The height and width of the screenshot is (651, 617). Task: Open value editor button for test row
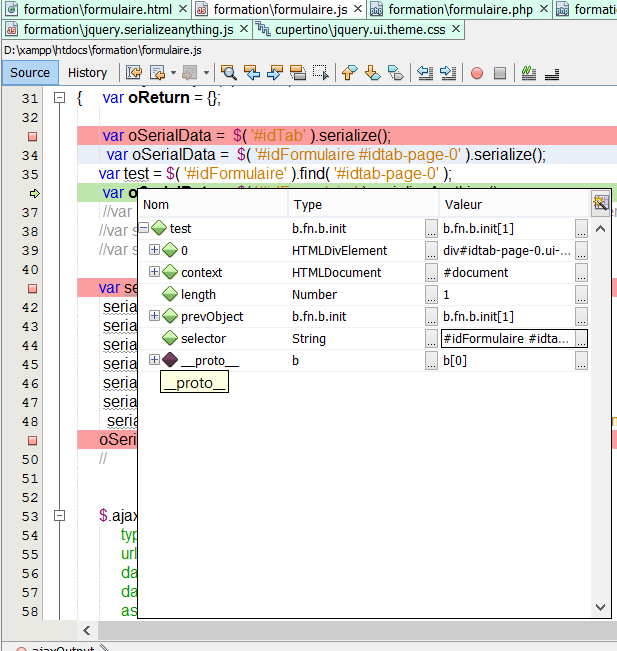[x=581, y=228]
